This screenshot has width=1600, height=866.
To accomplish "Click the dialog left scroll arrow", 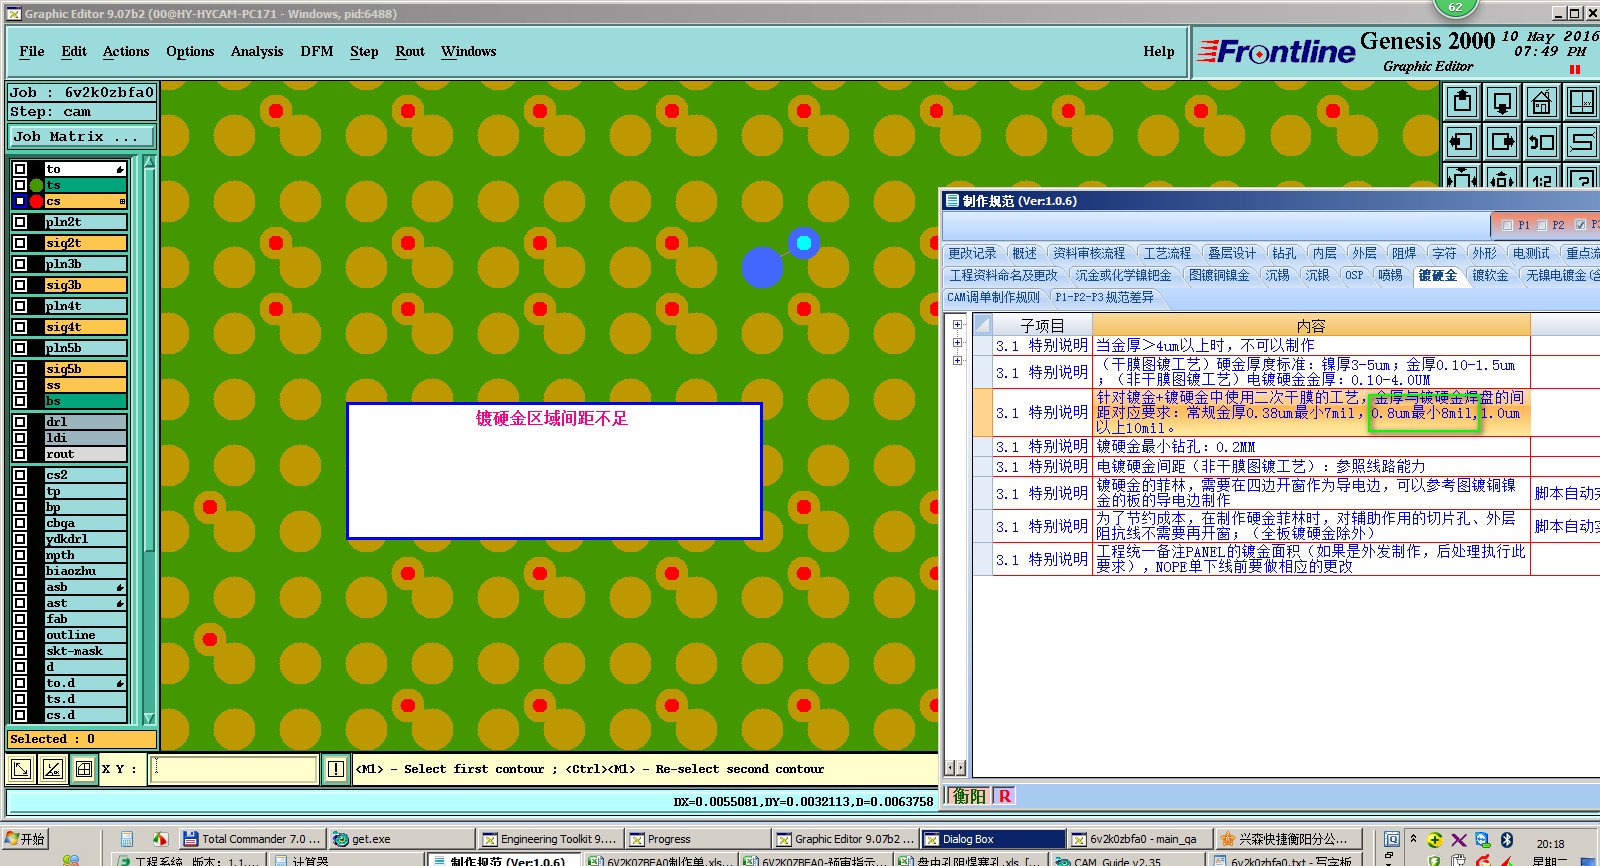I will pyautogui.click(x=951, y=768).
